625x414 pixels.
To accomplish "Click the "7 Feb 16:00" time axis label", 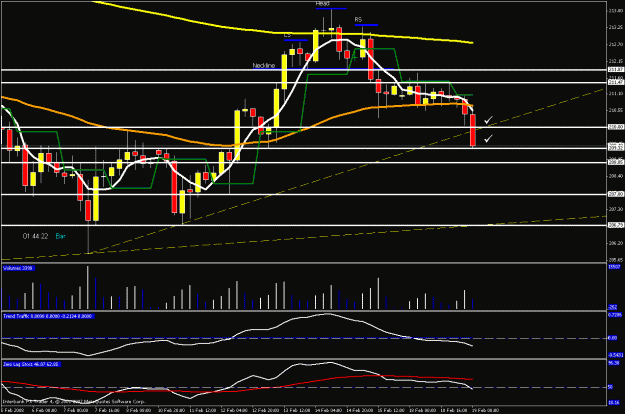I will click(107, 410).
